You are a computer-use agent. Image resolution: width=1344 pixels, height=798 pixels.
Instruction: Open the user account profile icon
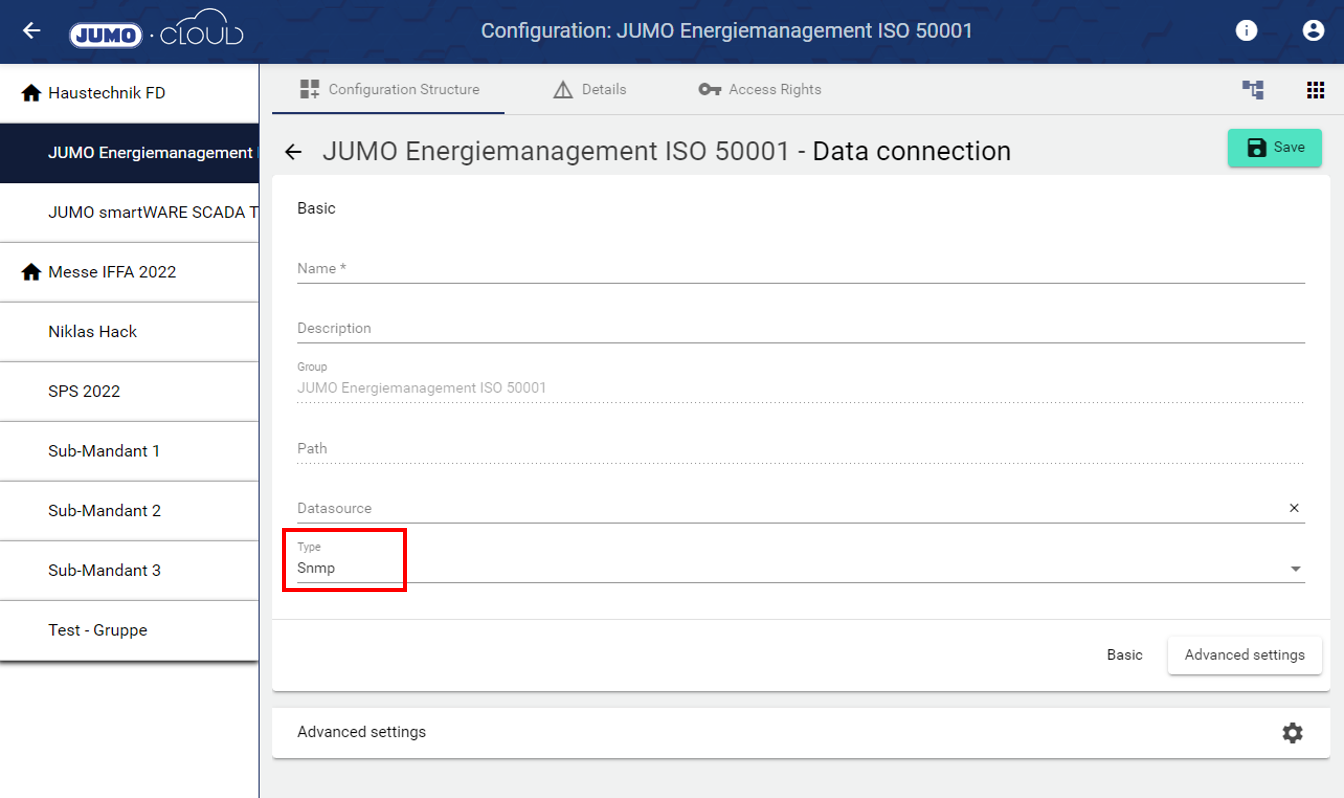click(1313, 31)
